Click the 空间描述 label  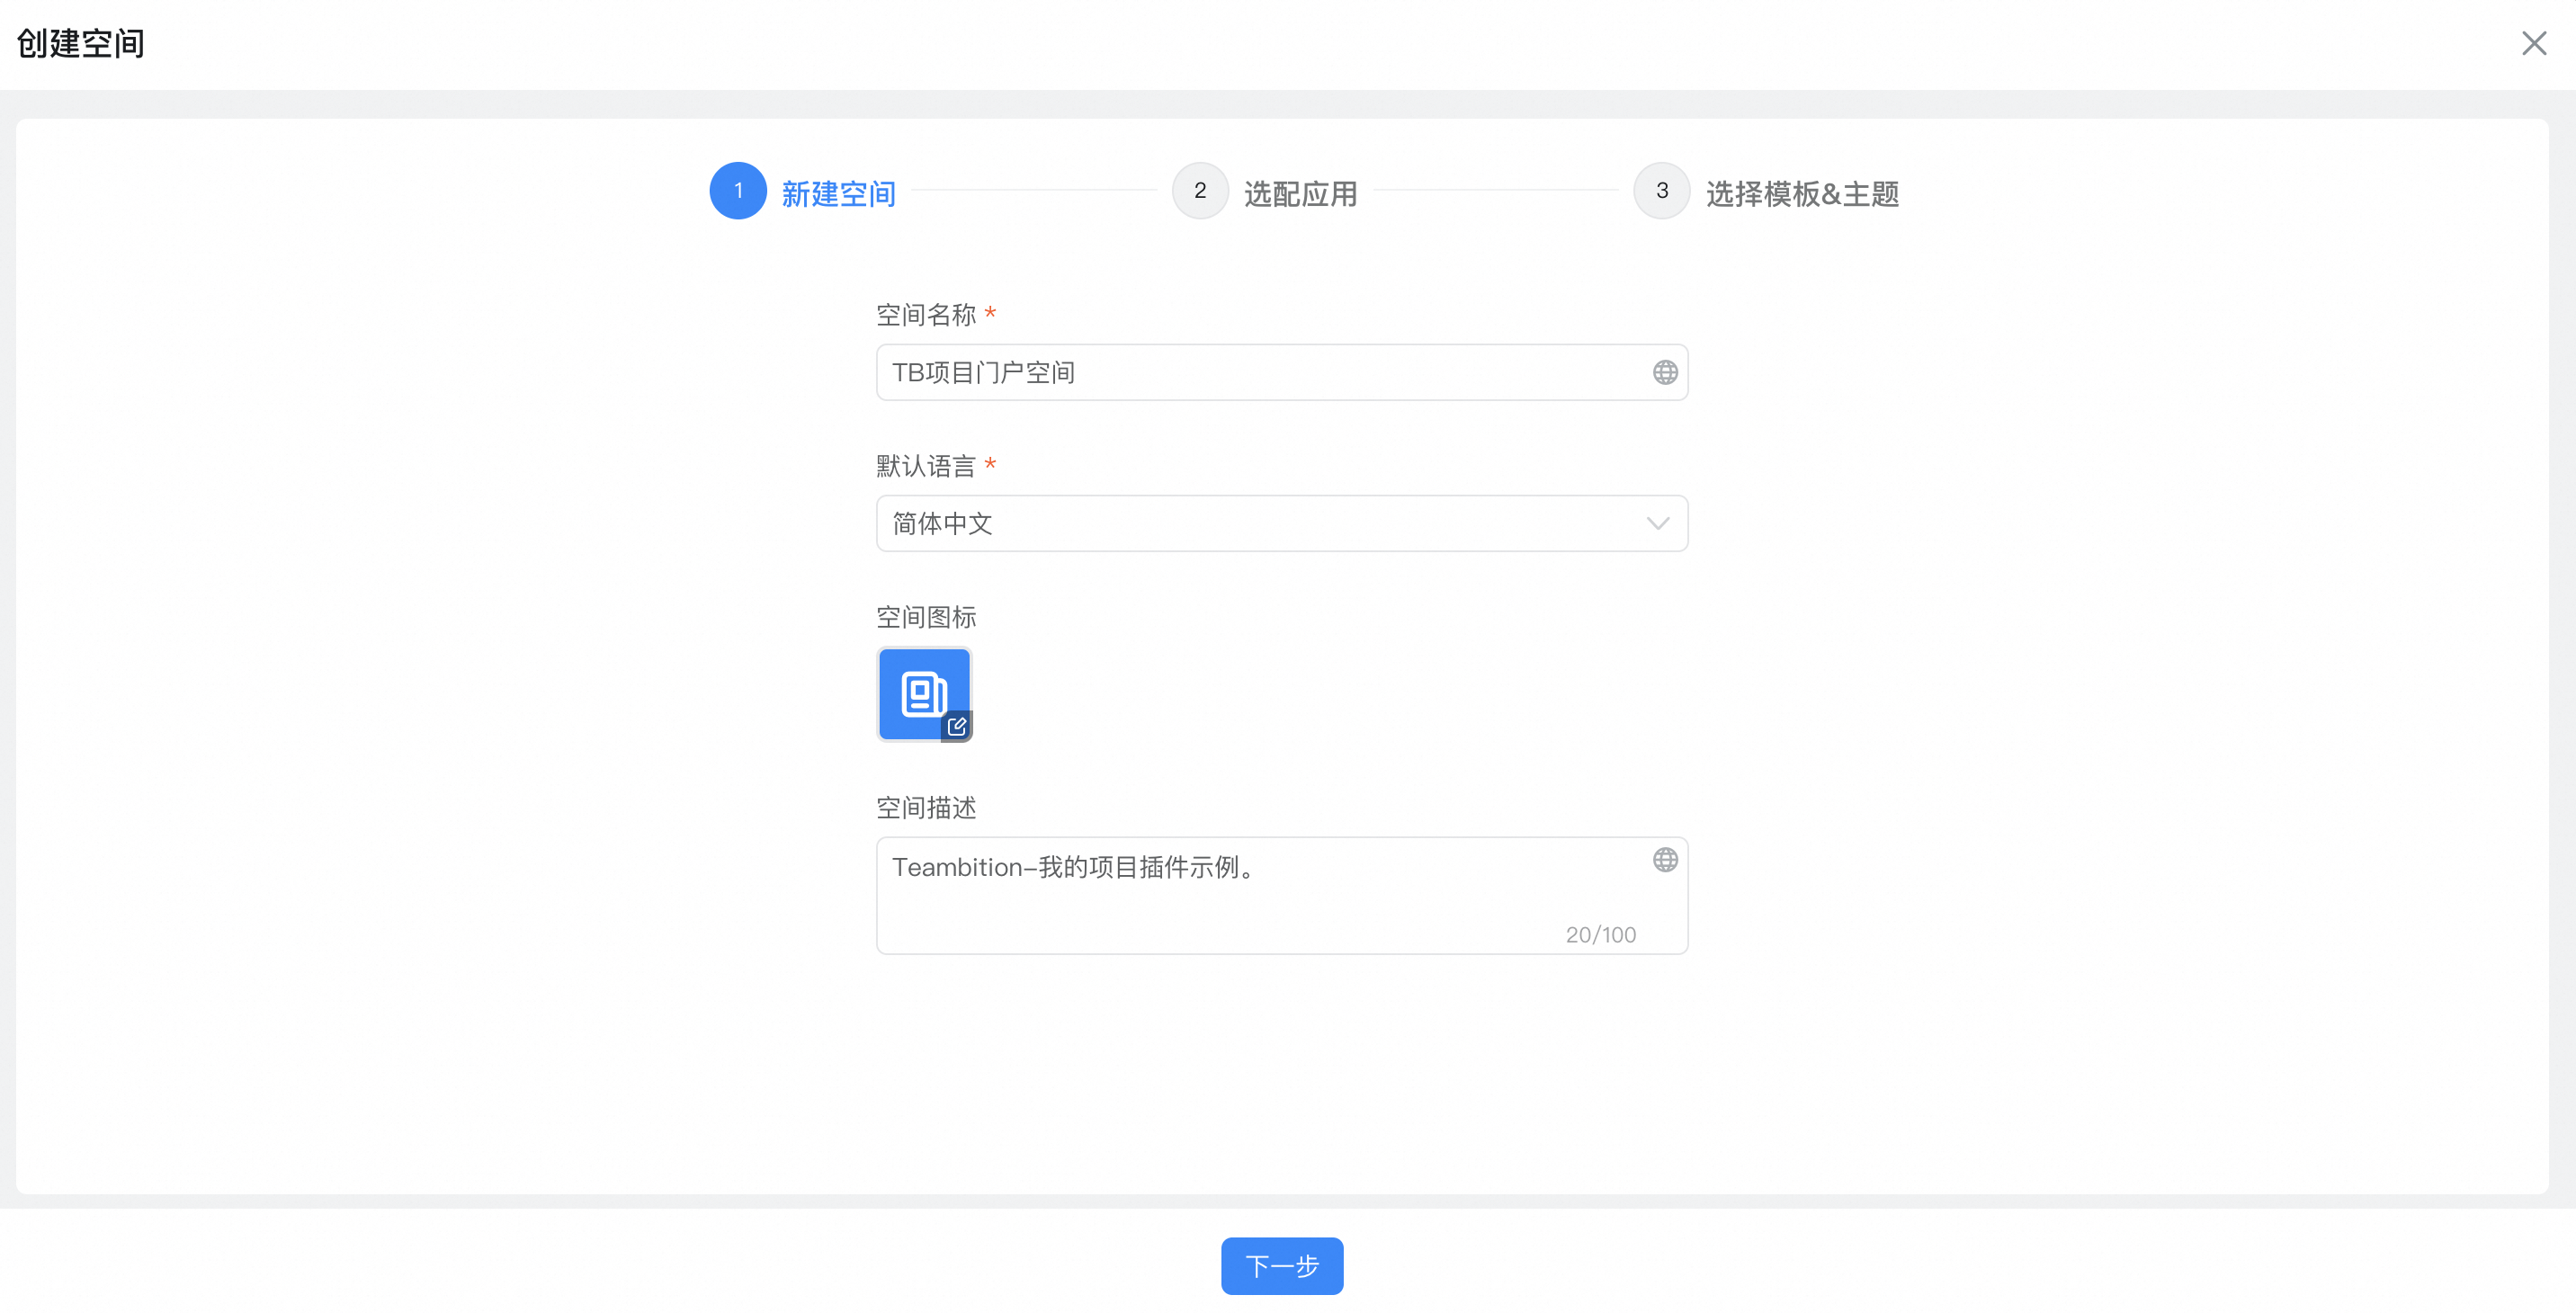926,807
